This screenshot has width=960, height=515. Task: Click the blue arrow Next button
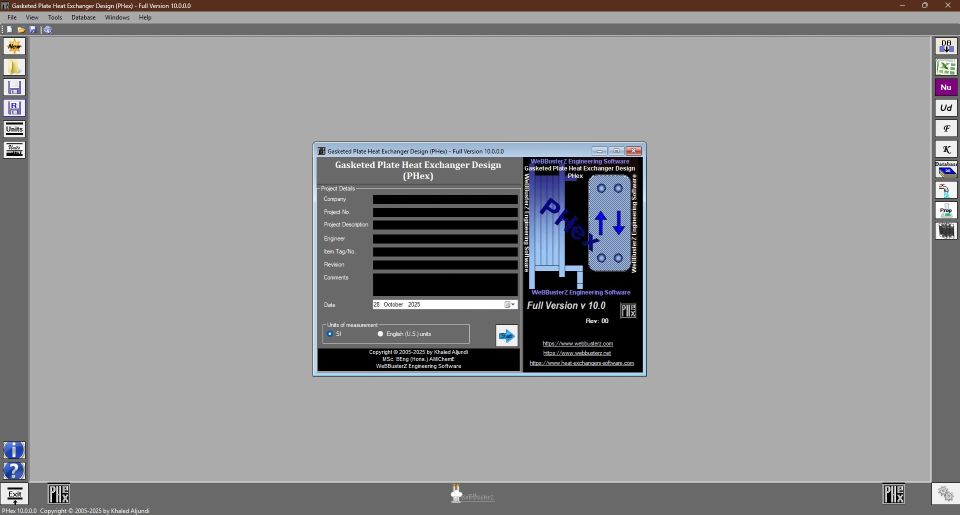tap(506, 336)
